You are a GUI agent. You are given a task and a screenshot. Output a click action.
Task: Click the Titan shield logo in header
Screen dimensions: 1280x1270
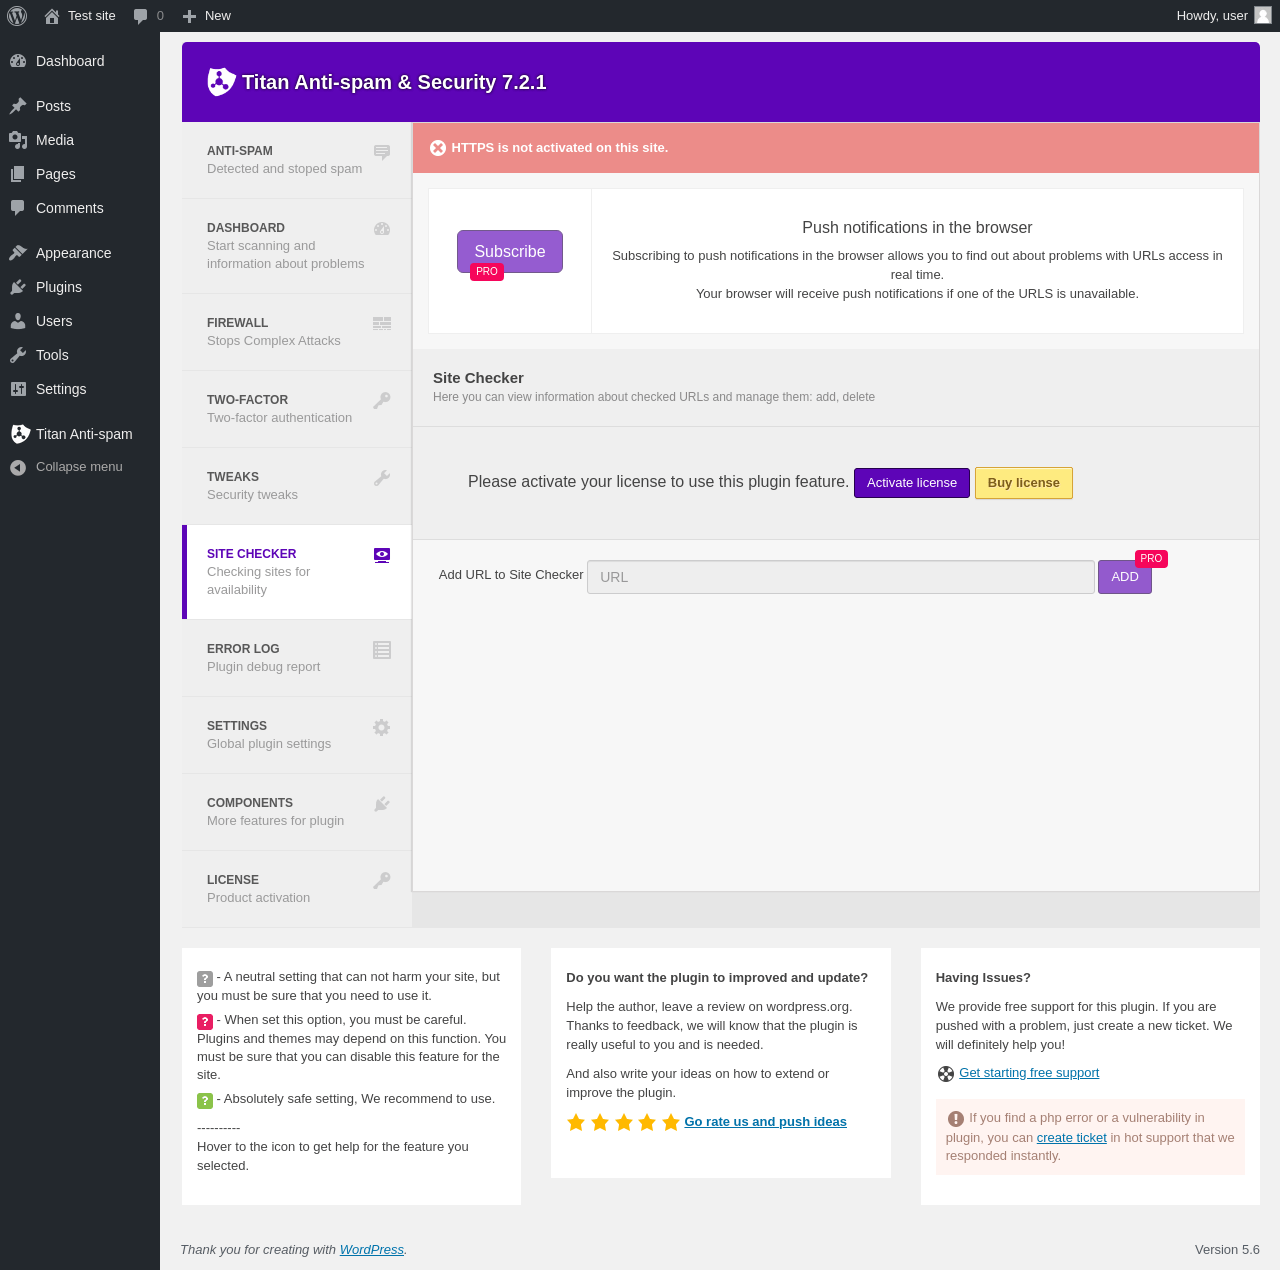coord(221,82)
